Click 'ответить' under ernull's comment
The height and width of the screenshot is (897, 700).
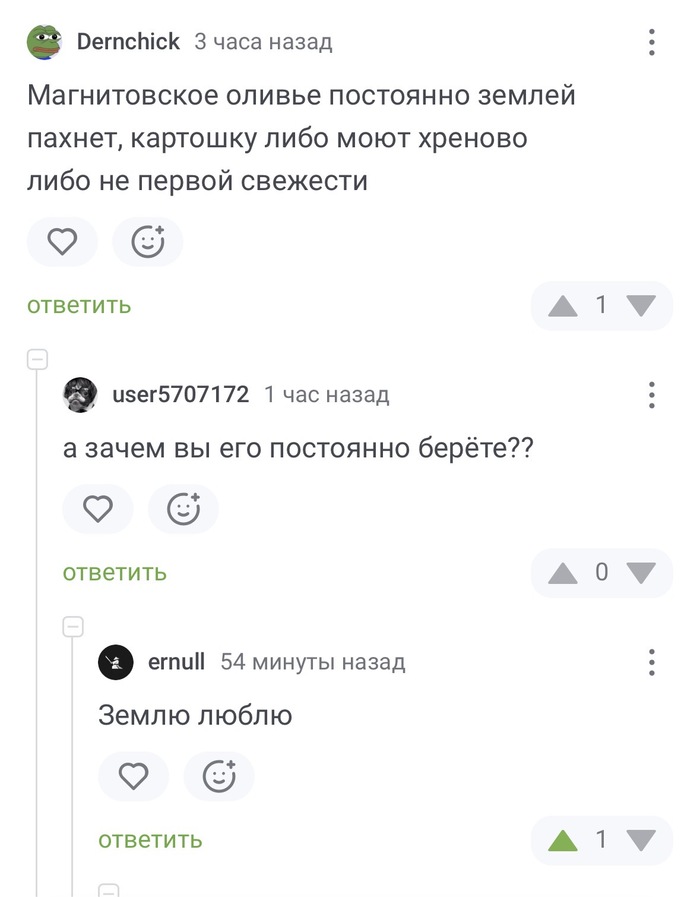point(148,840)
